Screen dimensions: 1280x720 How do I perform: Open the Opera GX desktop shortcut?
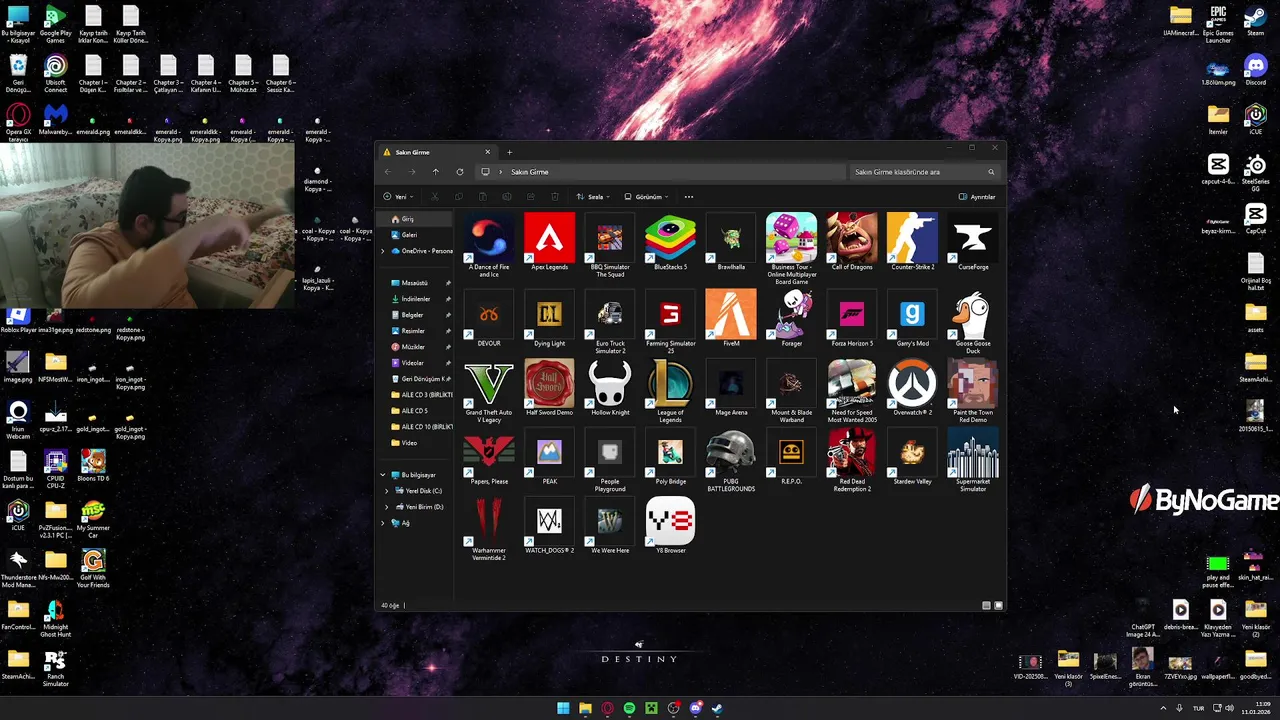18,123
